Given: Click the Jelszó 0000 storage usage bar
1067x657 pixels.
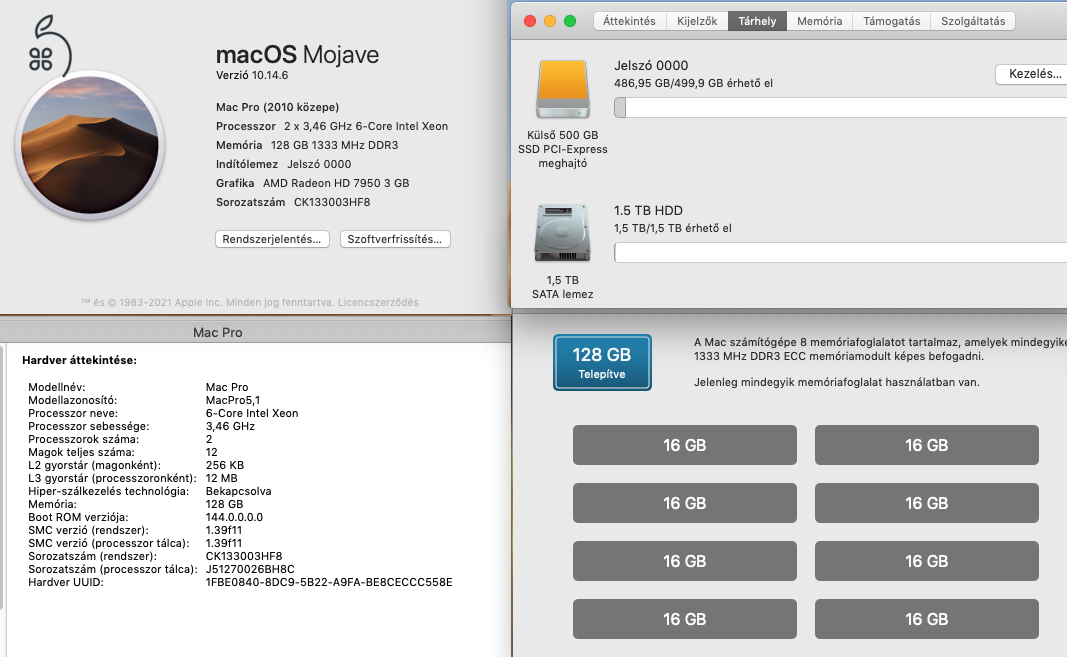Looking at the screenshot, I should click(x=840, y=108).
